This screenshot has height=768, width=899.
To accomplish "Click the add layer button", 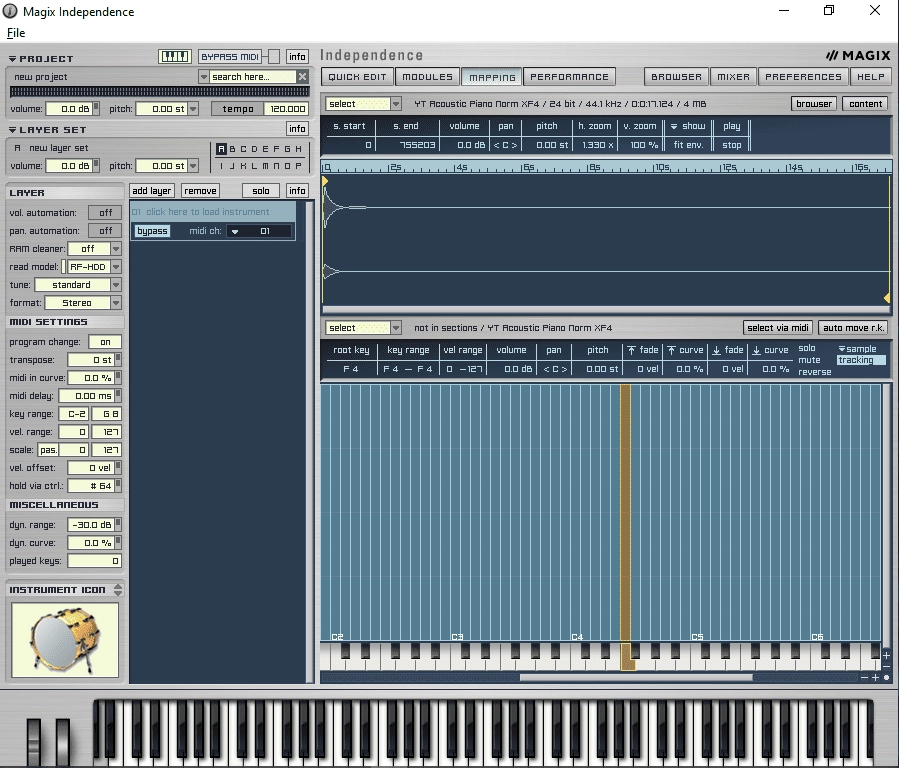I will [x=151, y=191].
